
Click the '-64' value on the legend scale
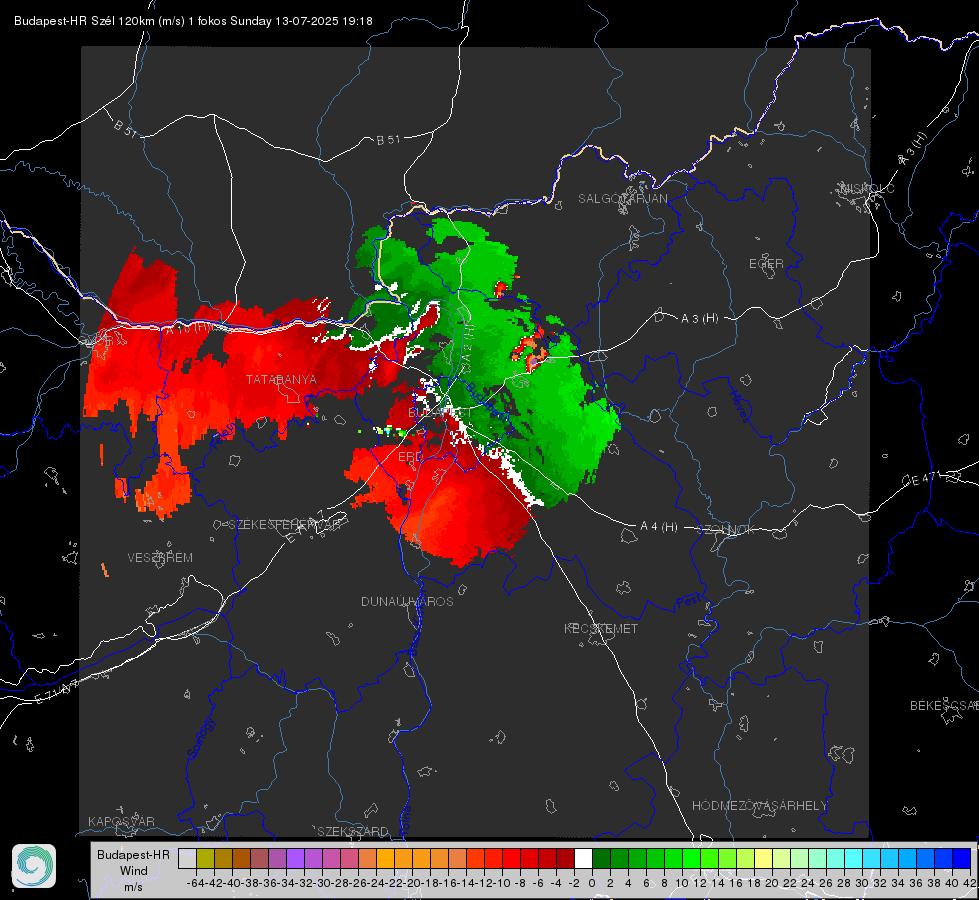click(195, 883)
